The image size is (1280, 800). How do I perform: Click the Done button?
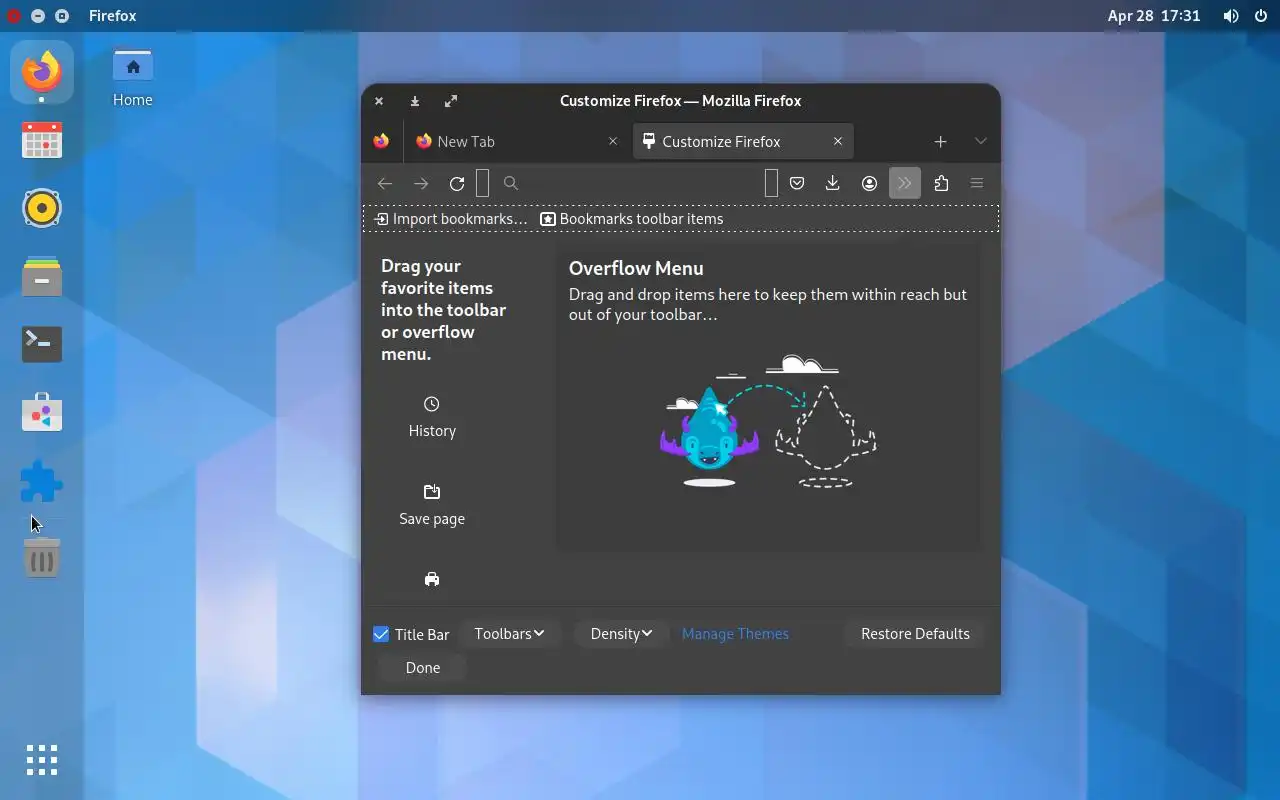[423, 668]
